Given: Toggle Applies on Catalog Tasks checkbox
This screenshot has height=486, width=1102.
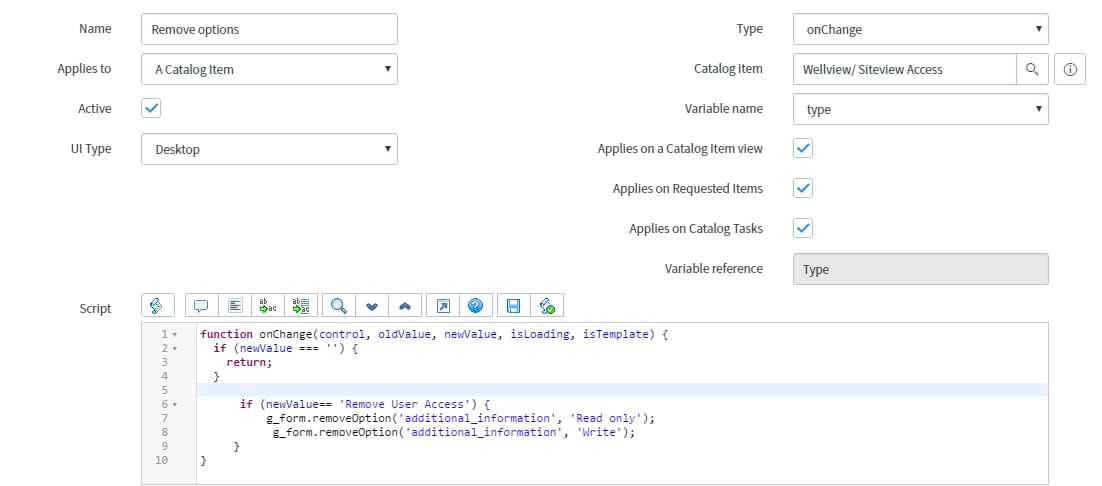Looking at the screenshot, I should click(x=803, y=228).
